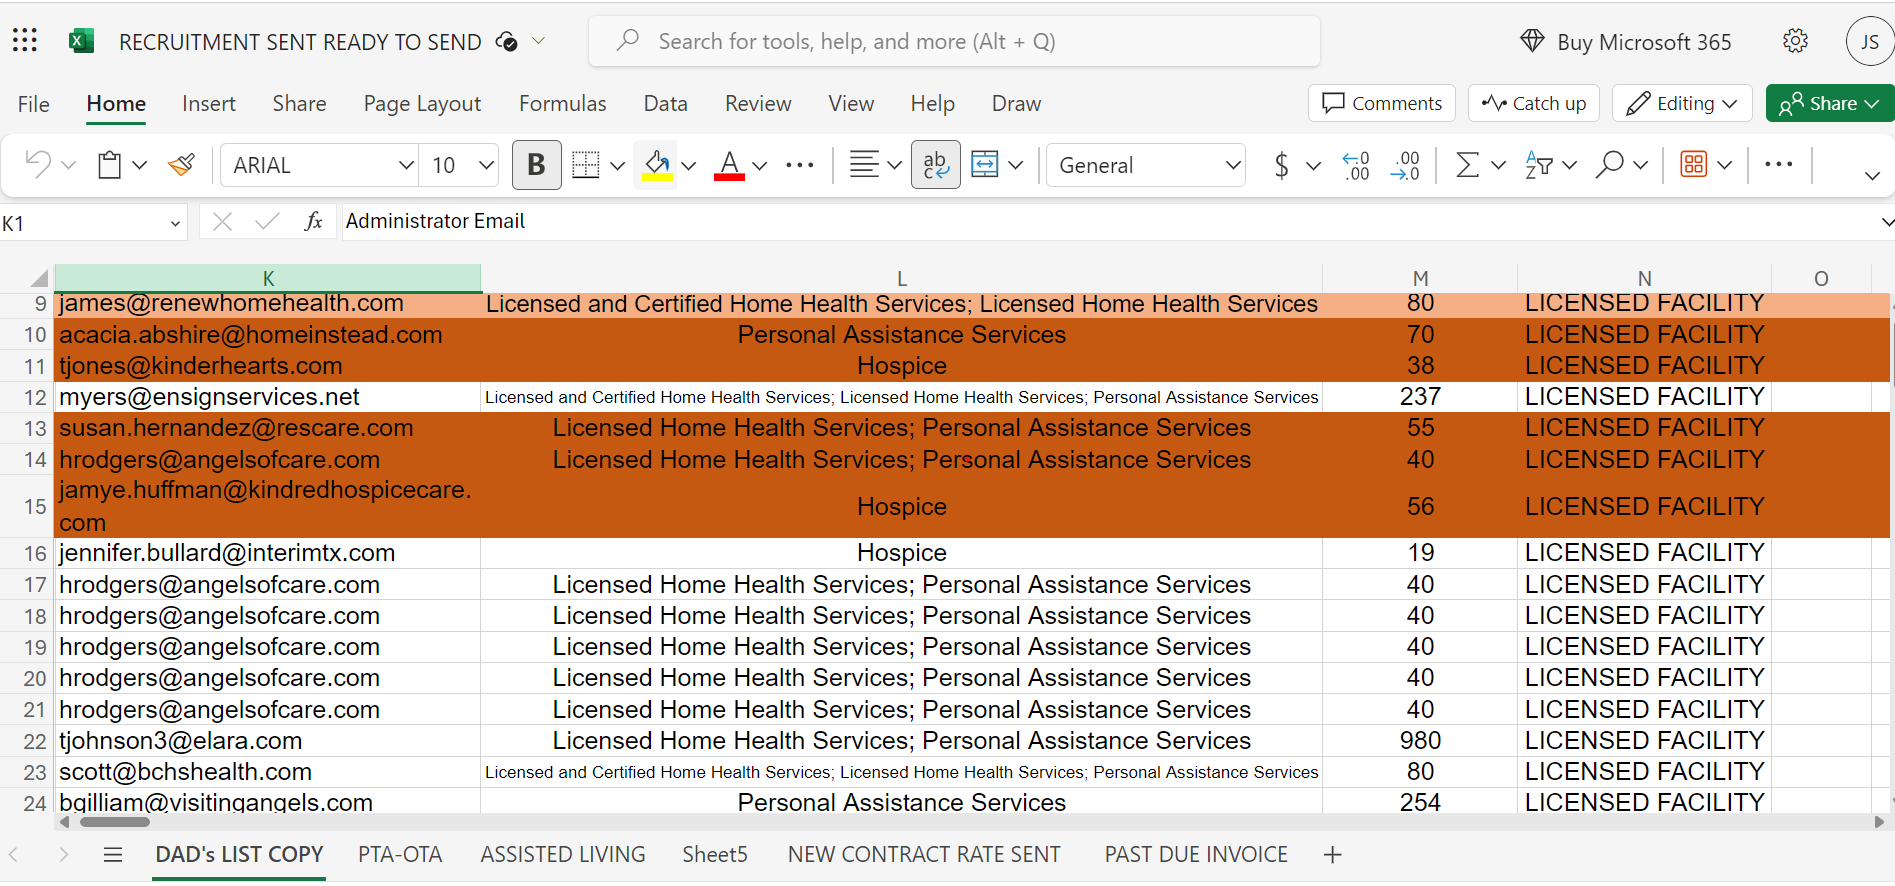
Task: Click the Undo arrow icon
Action: tap(38, 165)
